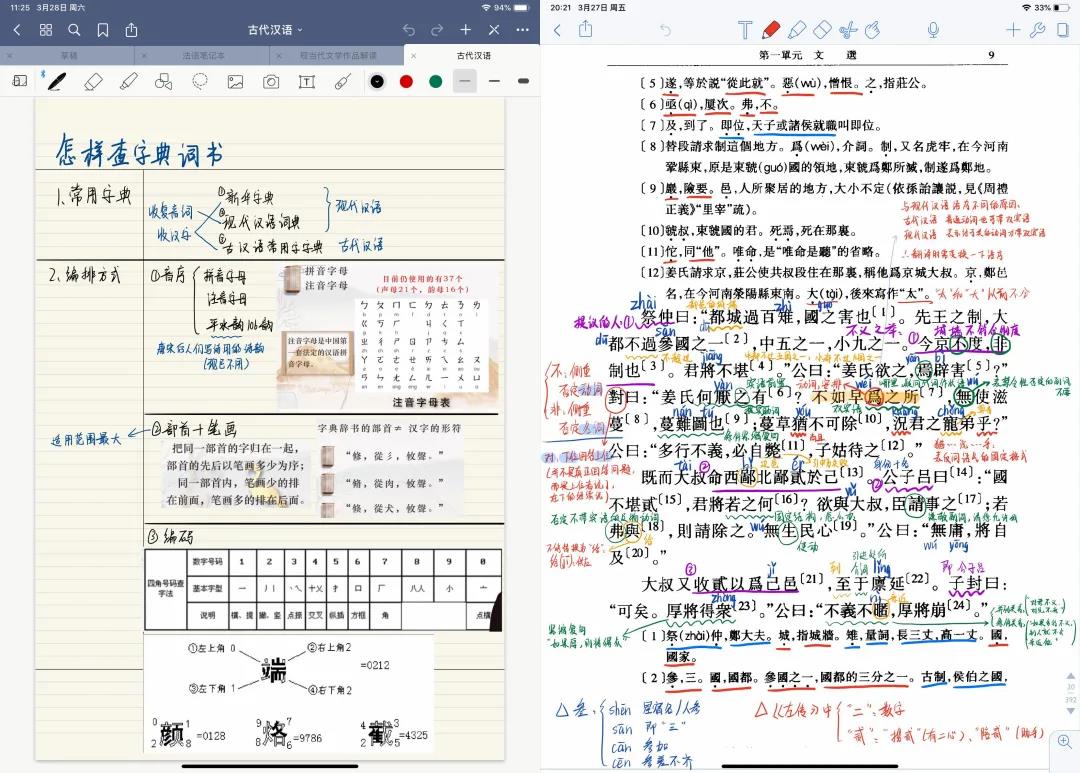Switch to the 现当代文学作品解读 tab
Screen dimensions: 1080x773
click(x=338, y=56)
